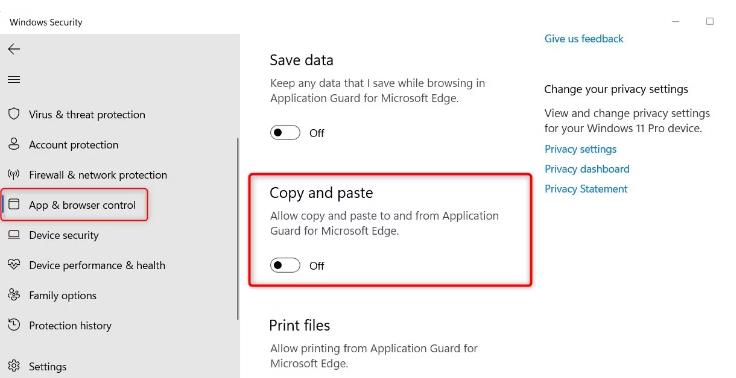Click the Family options people icon
Screen dimensions: 736x378
coord(14,295)
